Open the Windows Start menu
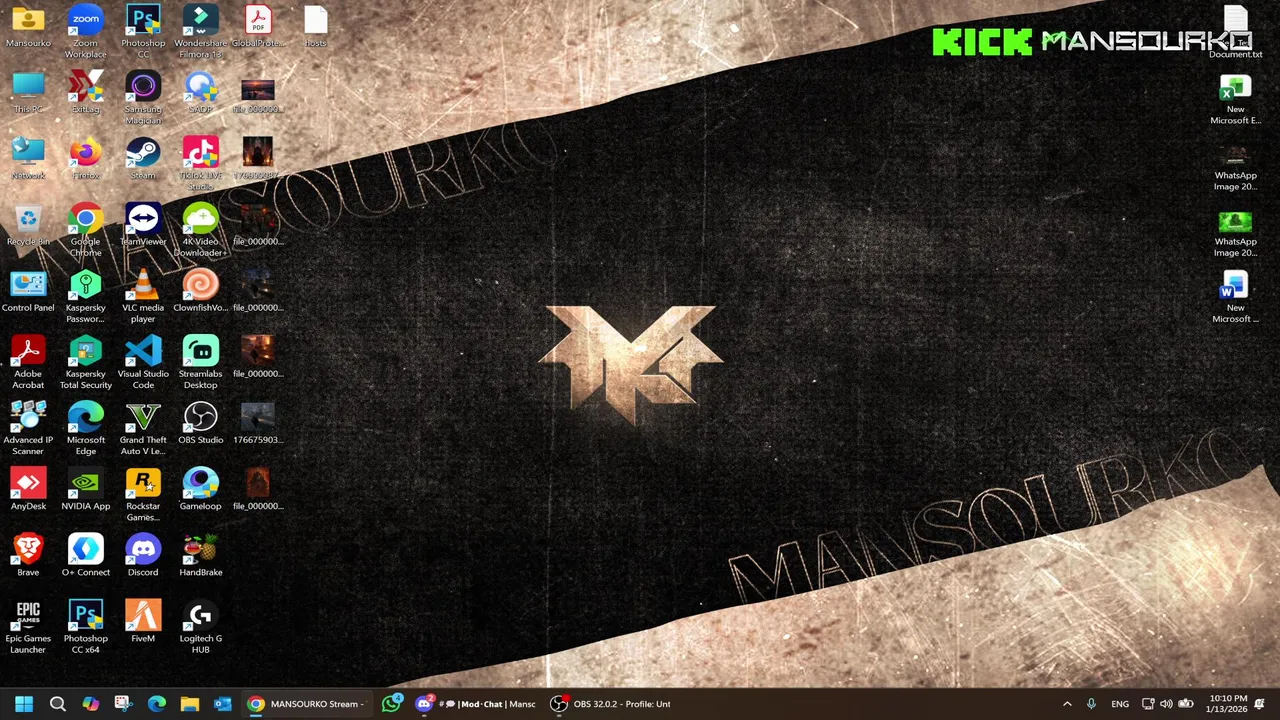 point(24,704)
